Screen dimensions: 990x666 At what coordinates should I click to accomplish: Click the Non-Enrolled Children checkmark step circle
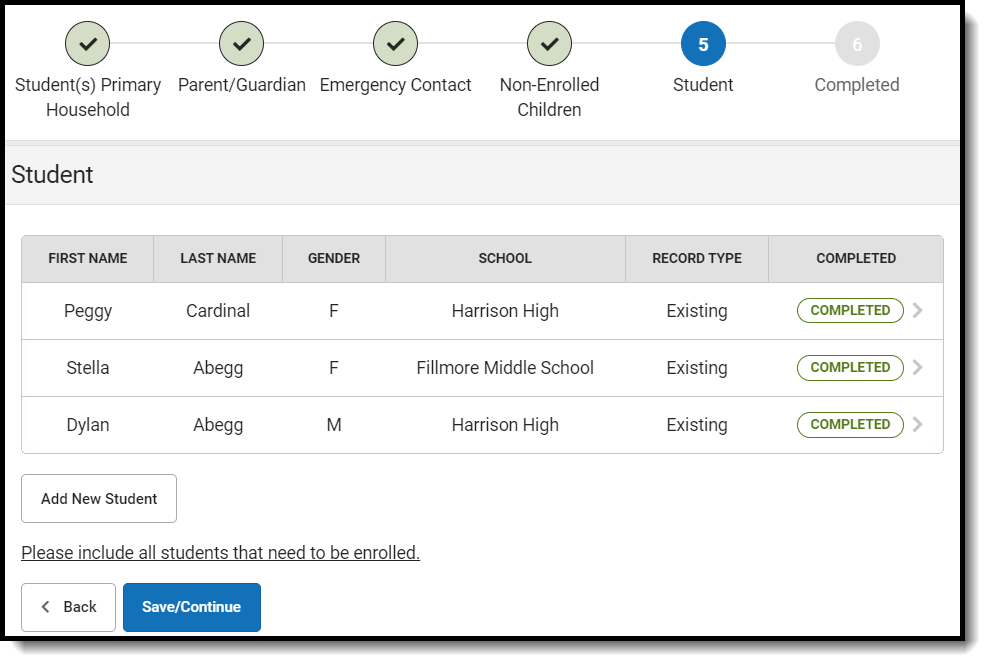point(549,44)
